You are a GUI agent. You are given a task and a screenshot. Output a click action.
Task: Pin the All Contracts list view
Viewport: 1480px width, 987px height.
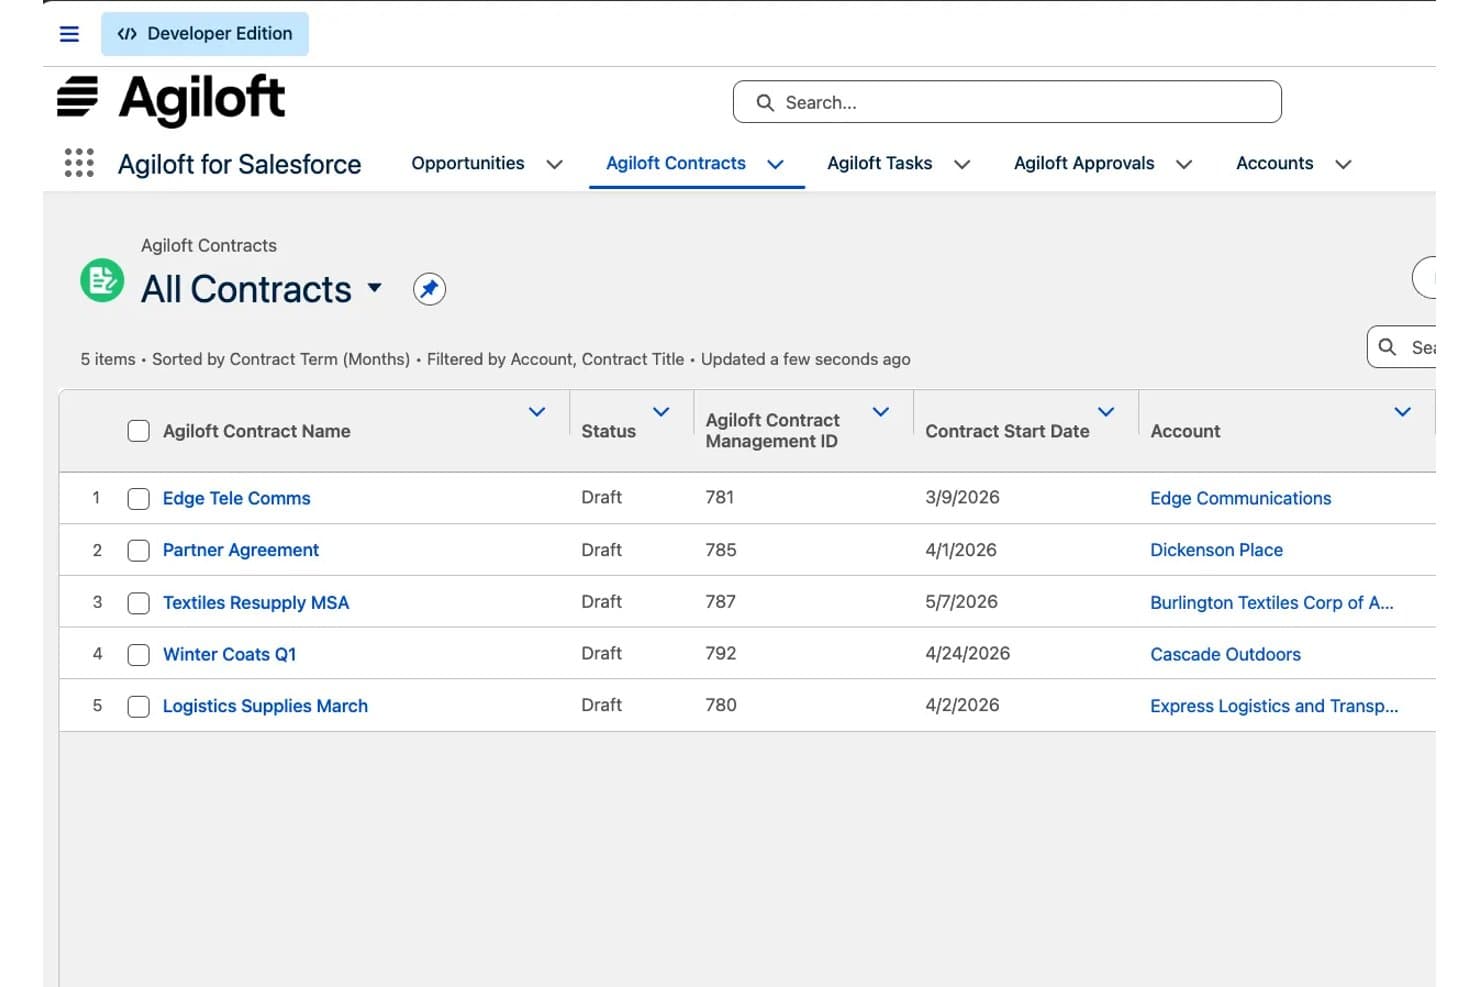[429, 289]
